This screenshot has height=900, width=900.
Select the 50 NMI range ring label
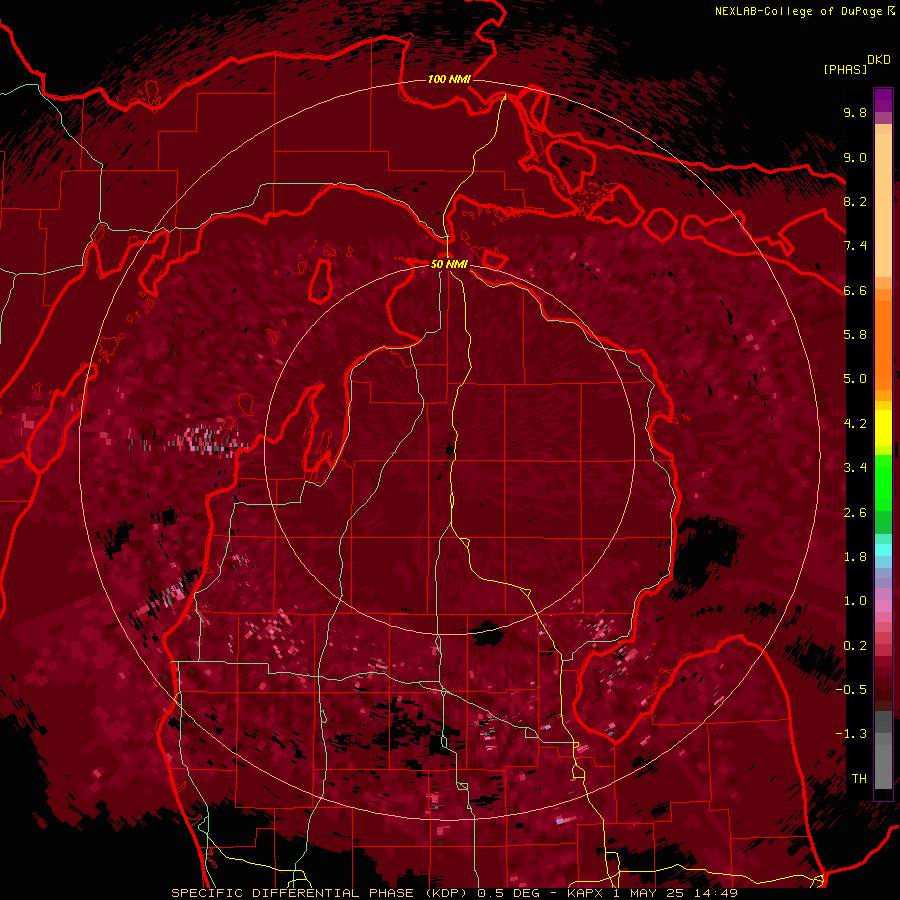[449, 264]
